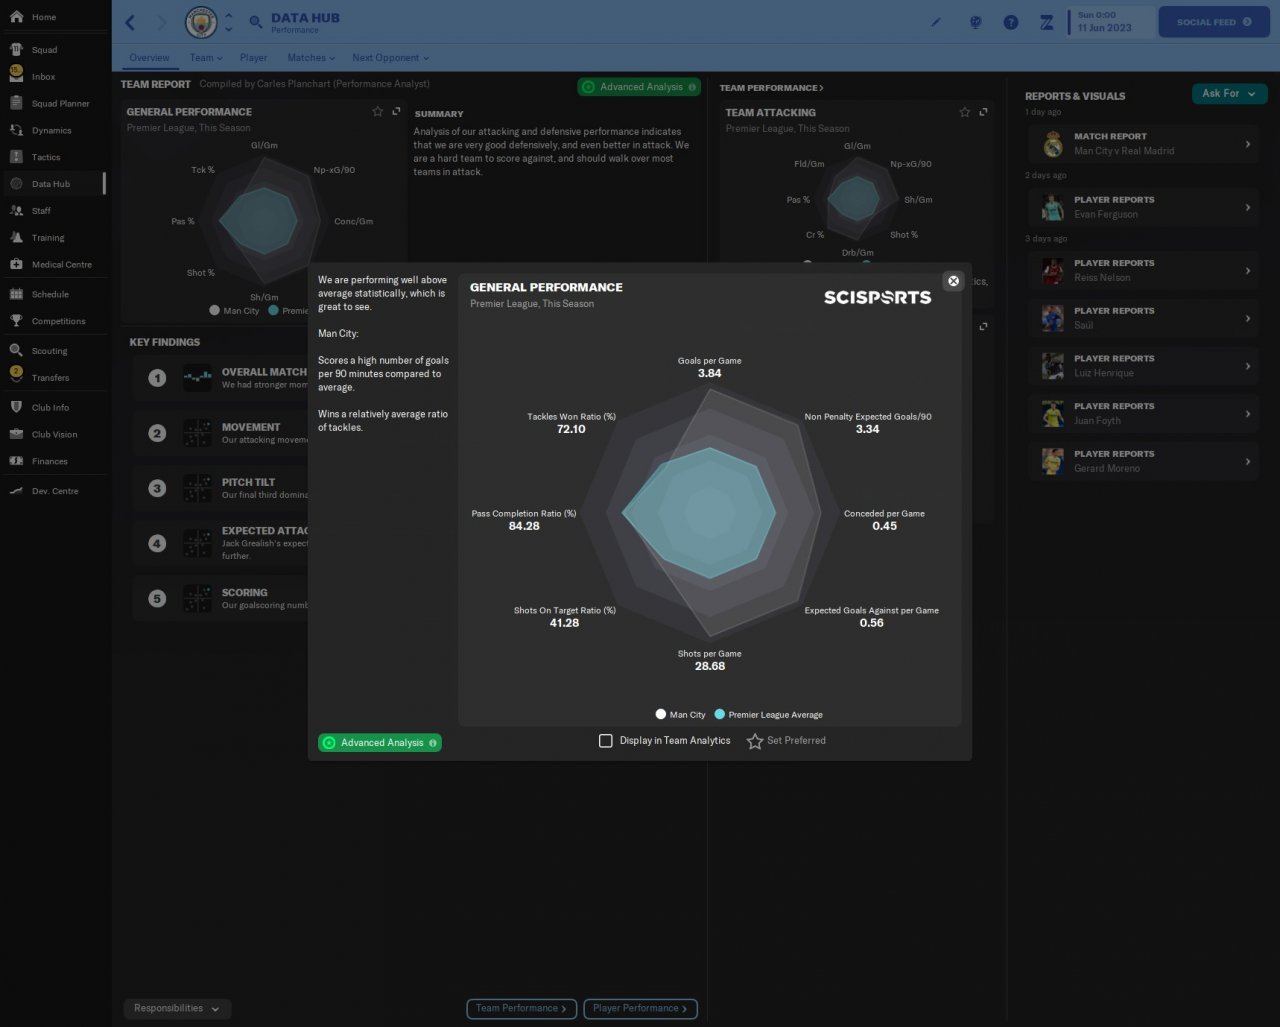Open the Club Vision screen
The image size is (1280, 1027).
54,435
